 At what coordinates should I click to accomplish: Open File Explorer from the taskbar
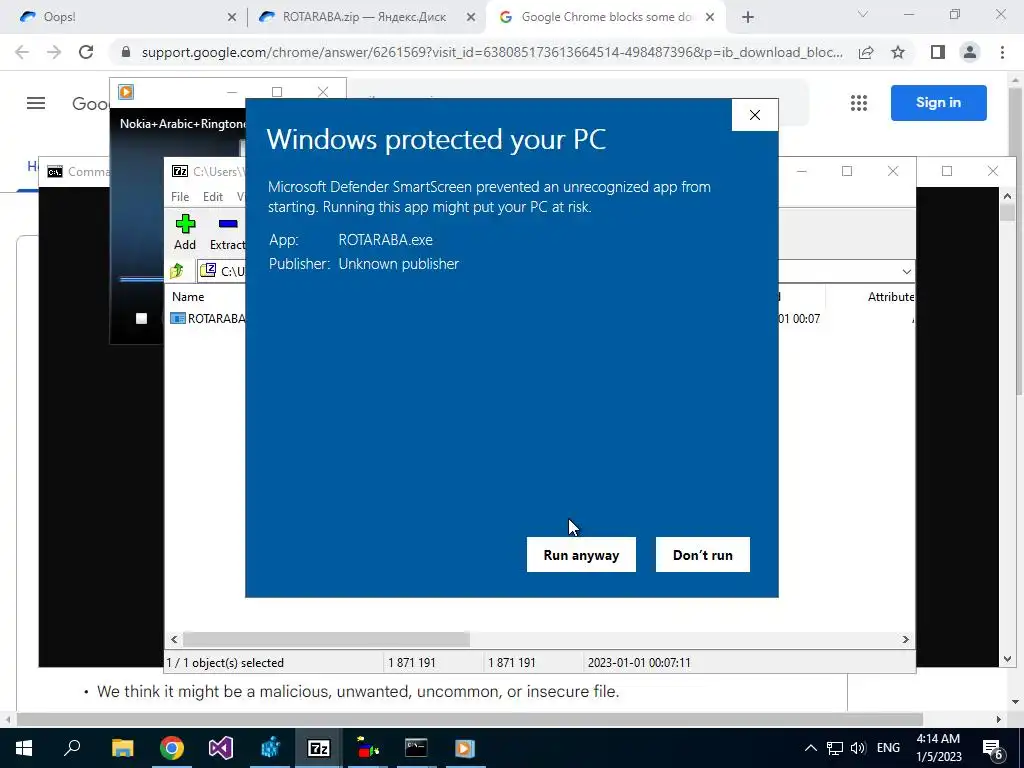122,748
